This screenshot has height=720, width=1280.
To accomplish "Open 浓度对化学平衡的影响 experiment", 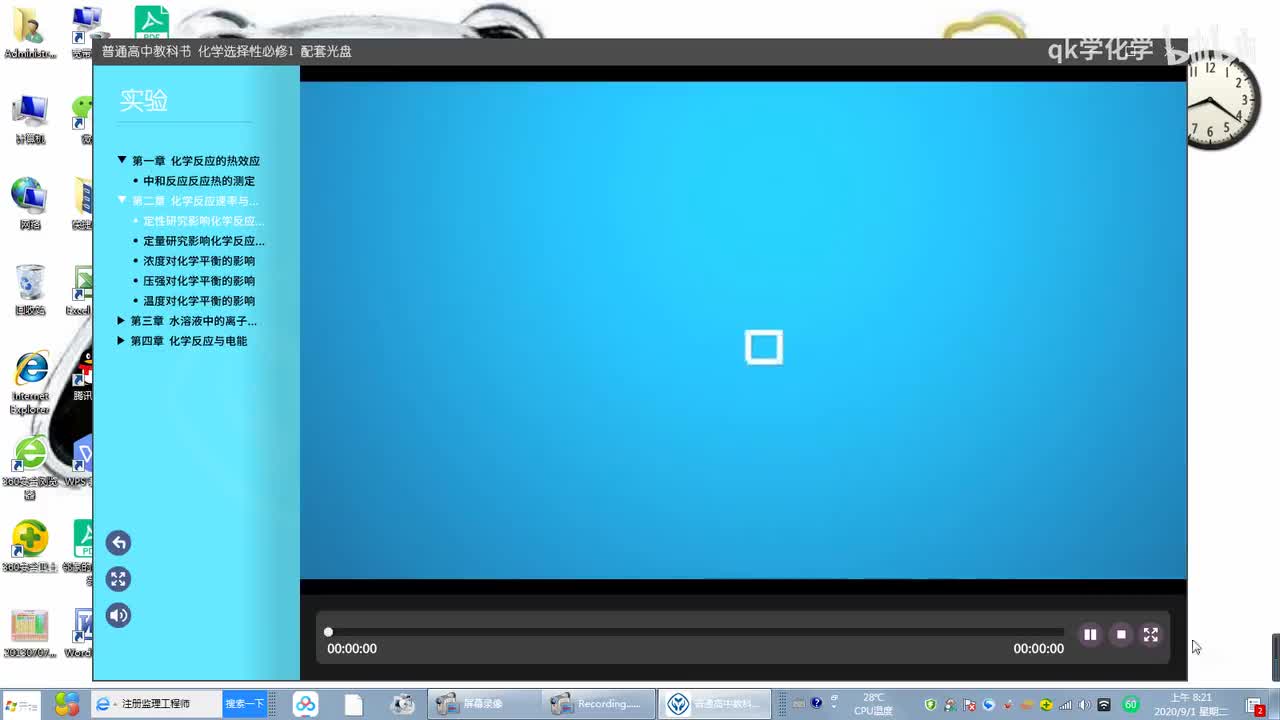I will [x=199, y=261].
